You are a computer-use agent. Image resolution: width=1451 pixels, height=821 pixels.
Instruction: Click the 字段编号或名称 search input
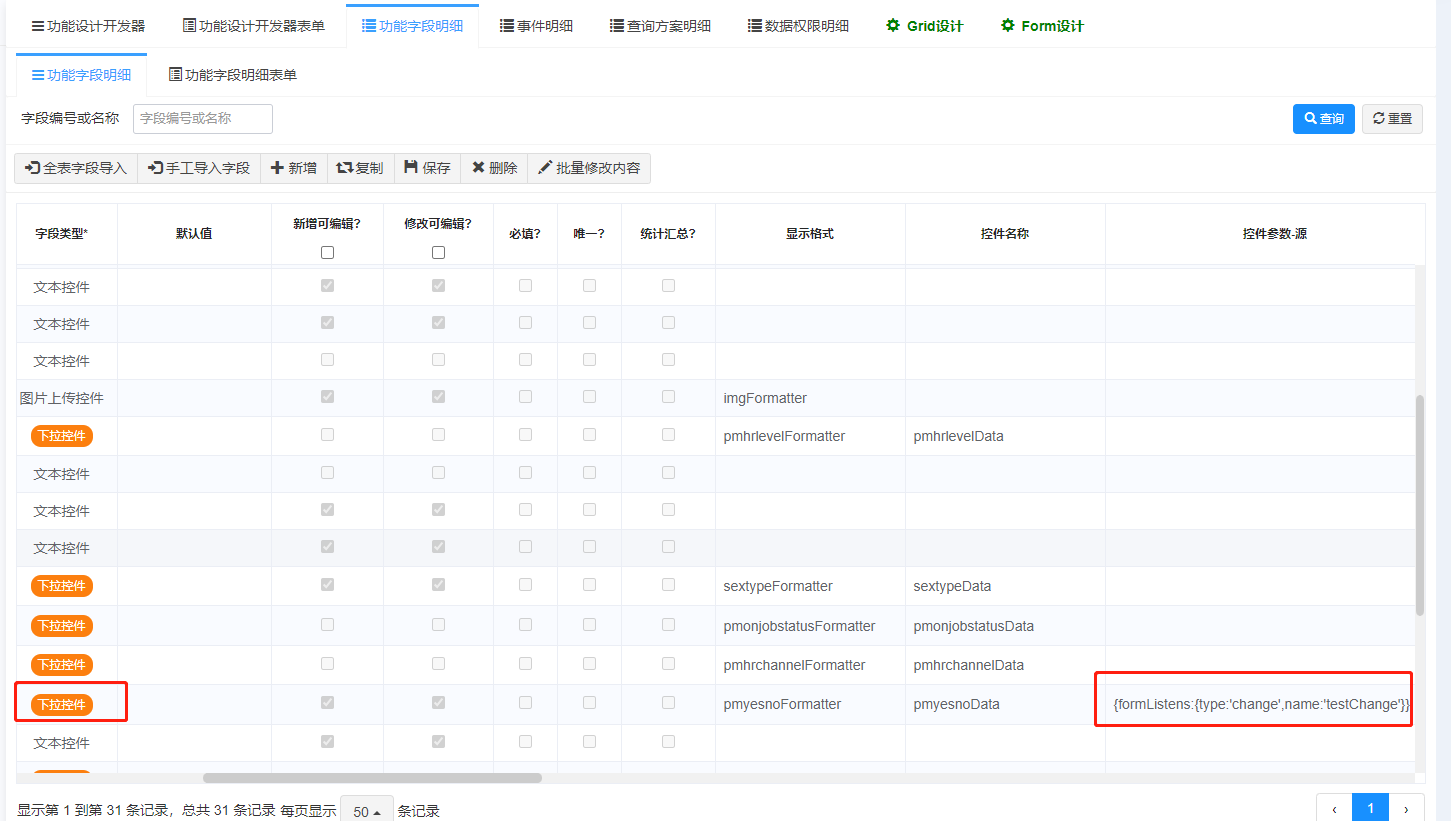point(203,118)
